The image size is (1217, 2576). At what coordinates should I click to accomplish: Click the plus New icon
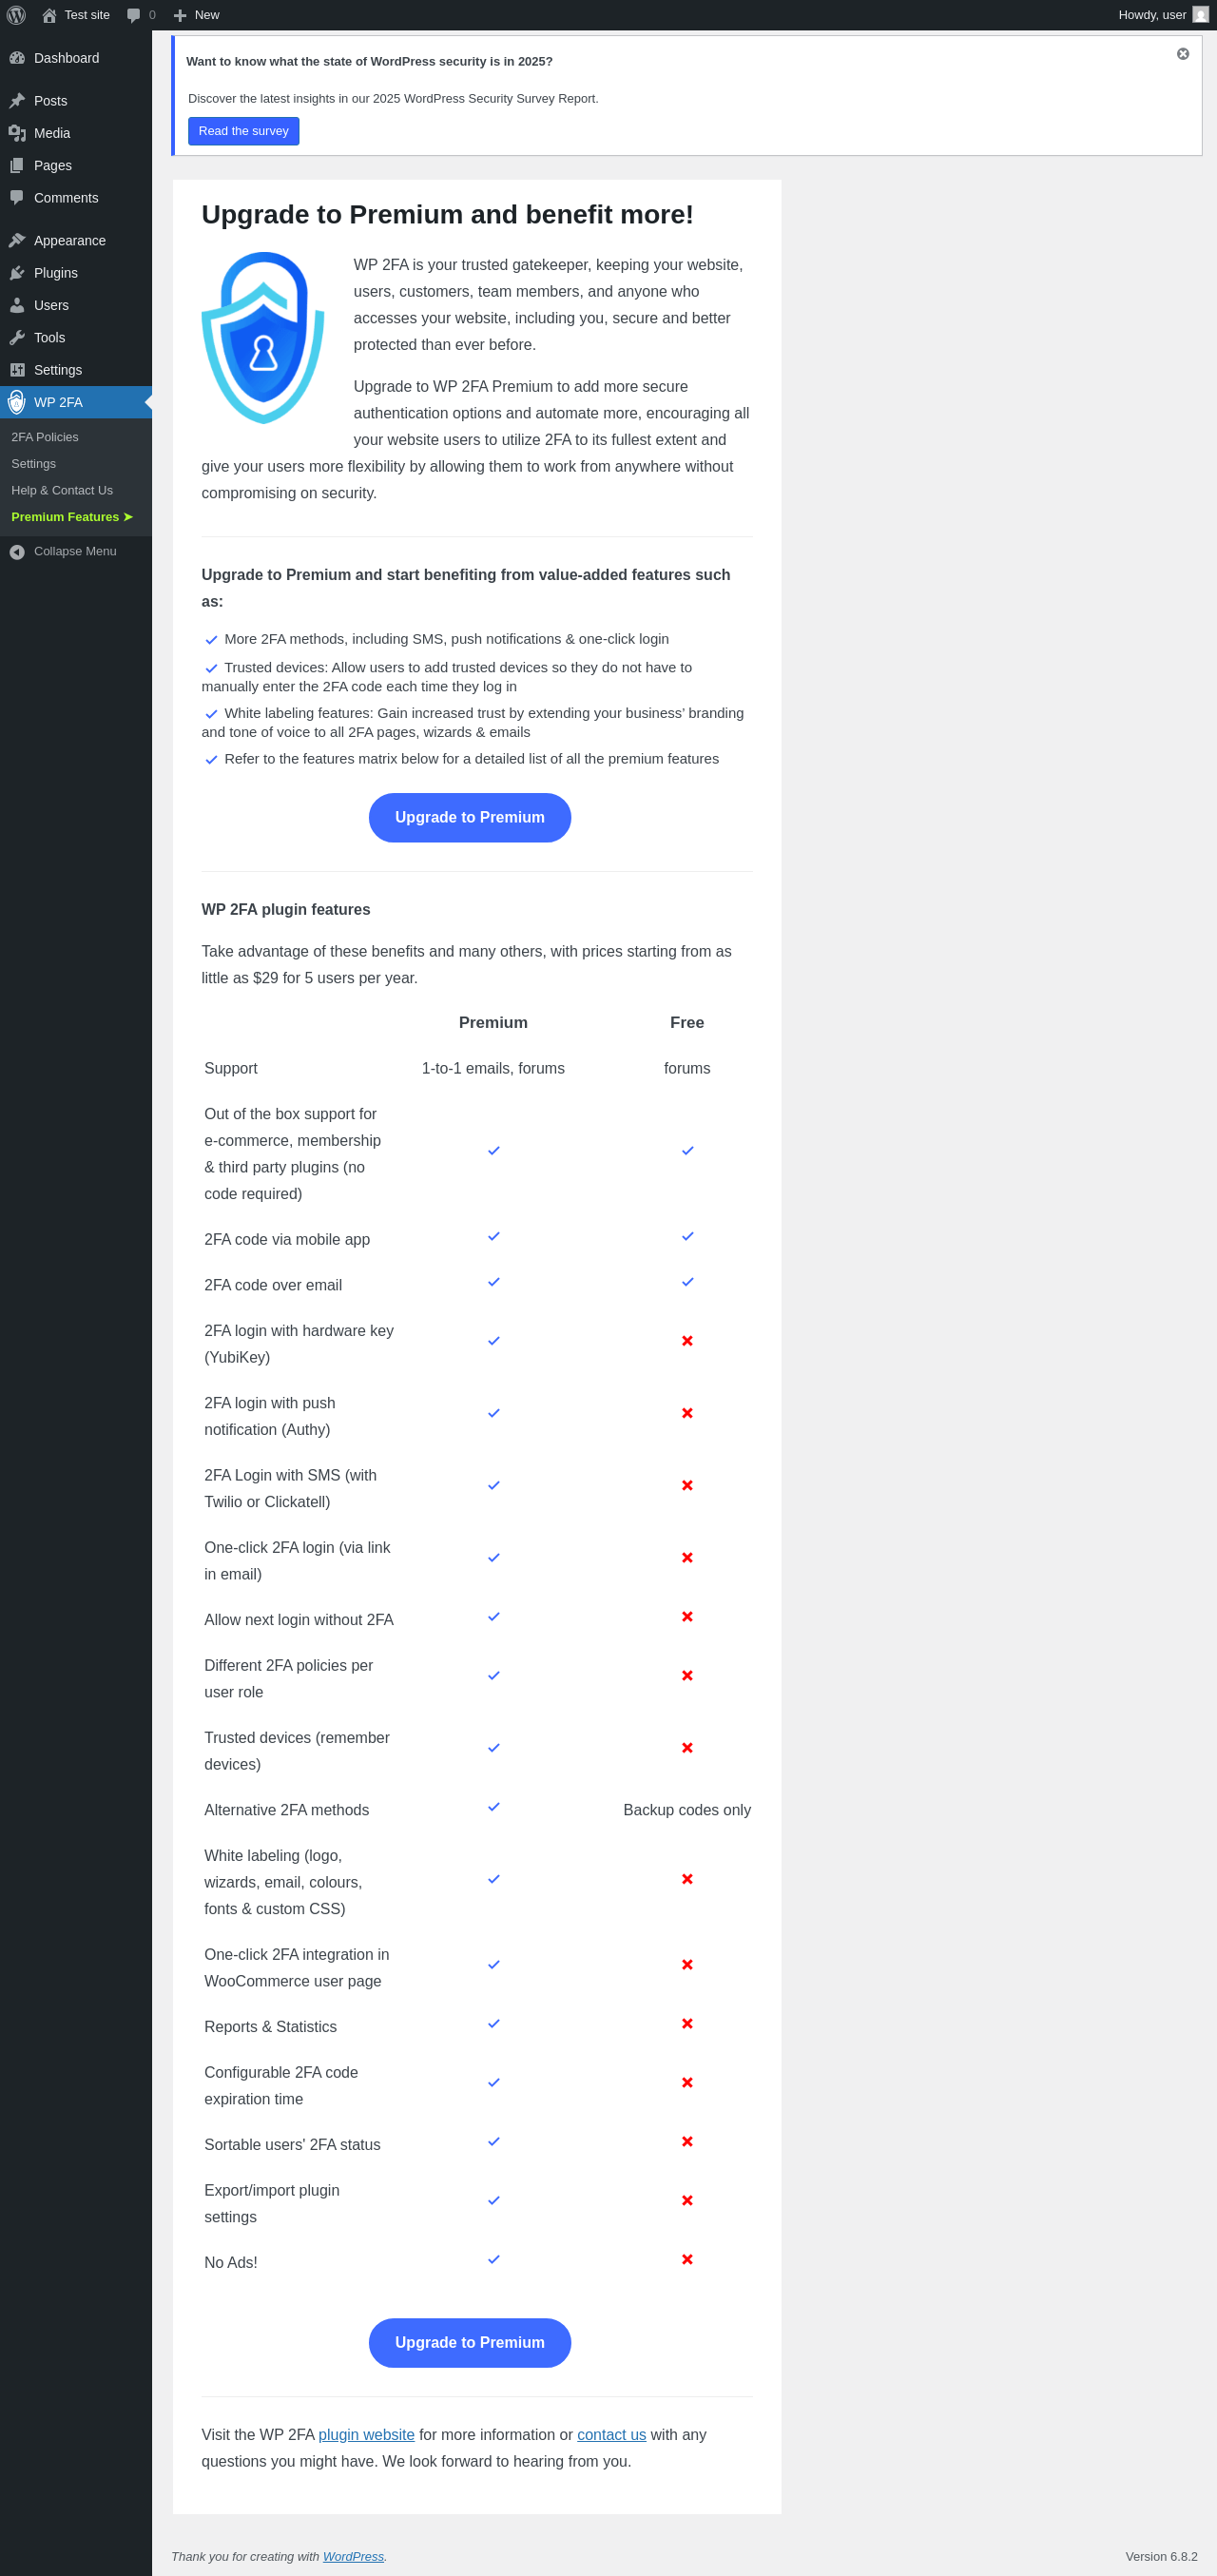pyautogui.click(x=180, y=15)
